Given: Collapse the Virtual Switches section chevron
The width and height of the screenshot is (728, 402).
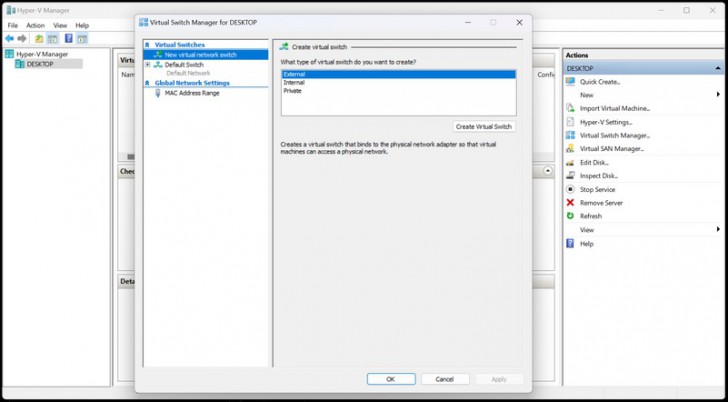Looking at the screenshot, I should tap(147, 45).
